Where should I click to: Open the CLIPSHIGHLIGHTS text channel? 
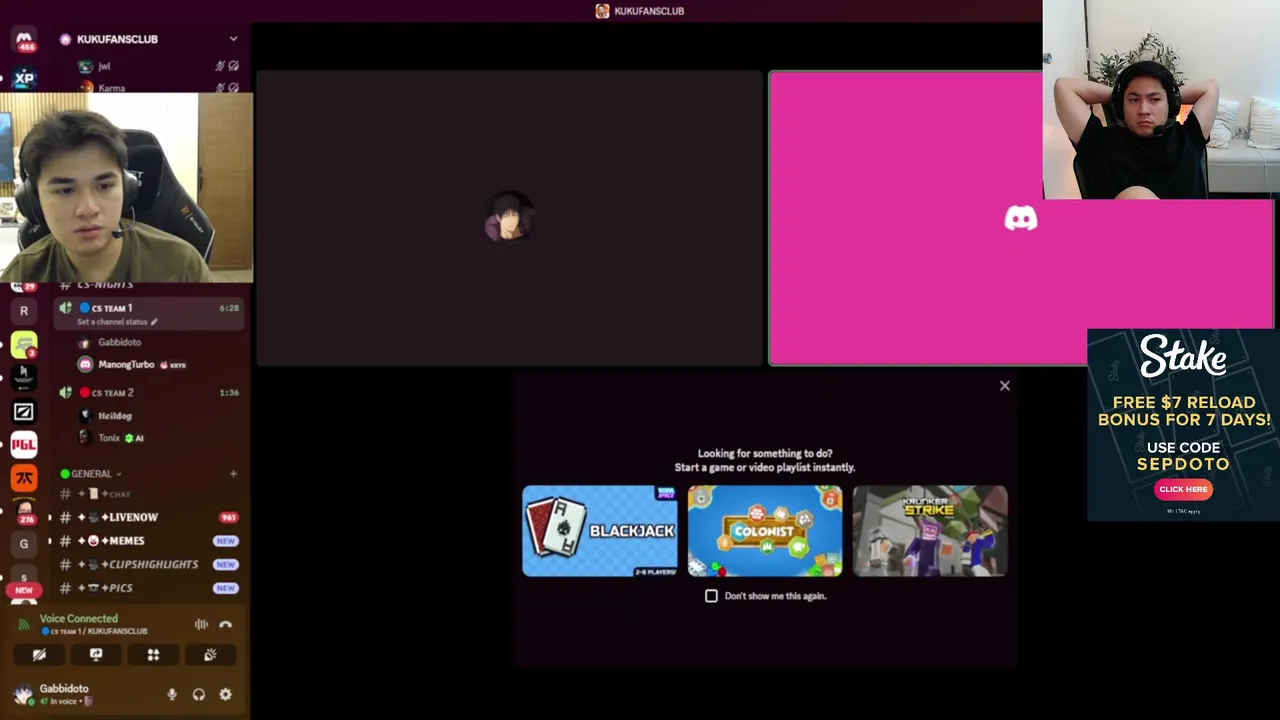[150, 564]
